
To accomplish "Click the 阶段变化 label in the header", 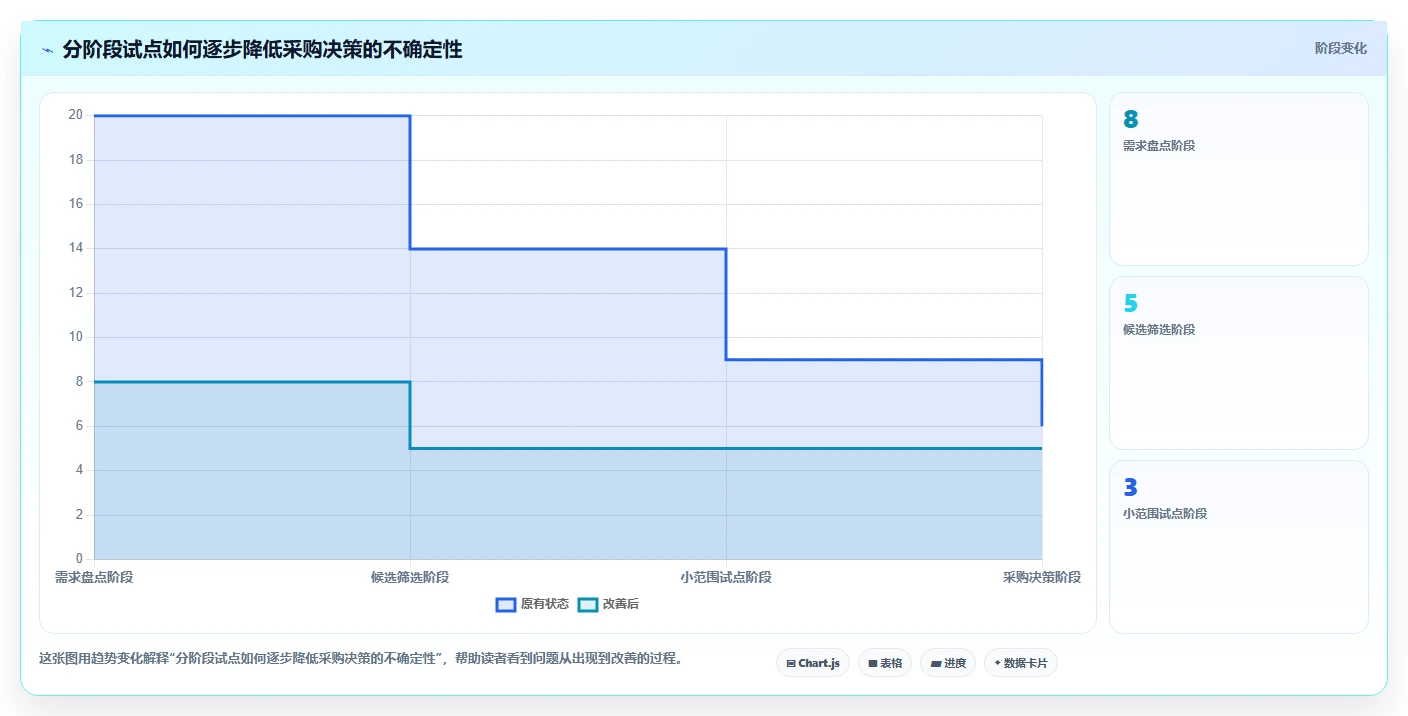I will coord(1340,48).
